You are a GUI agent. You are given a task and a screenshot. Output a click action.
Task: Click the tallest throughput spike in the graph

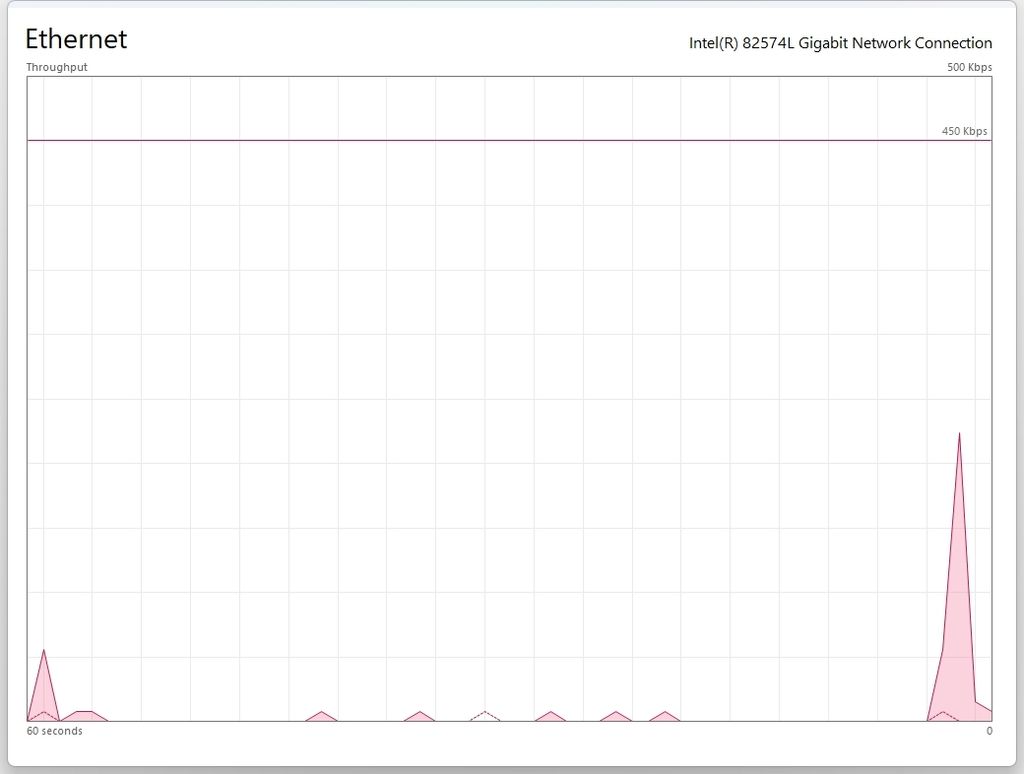click(959, 577)
